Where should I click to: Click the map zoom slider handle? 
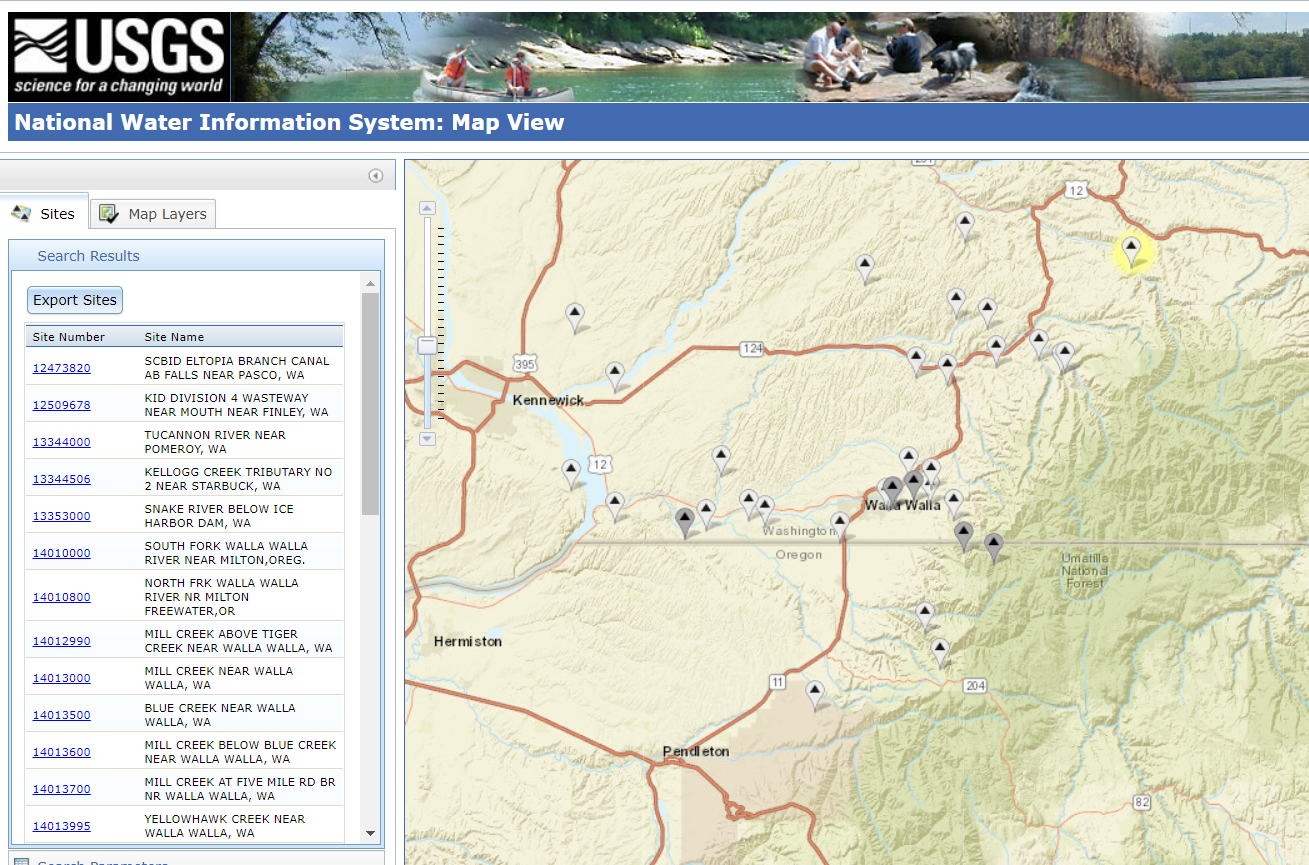tap(427, 345)
